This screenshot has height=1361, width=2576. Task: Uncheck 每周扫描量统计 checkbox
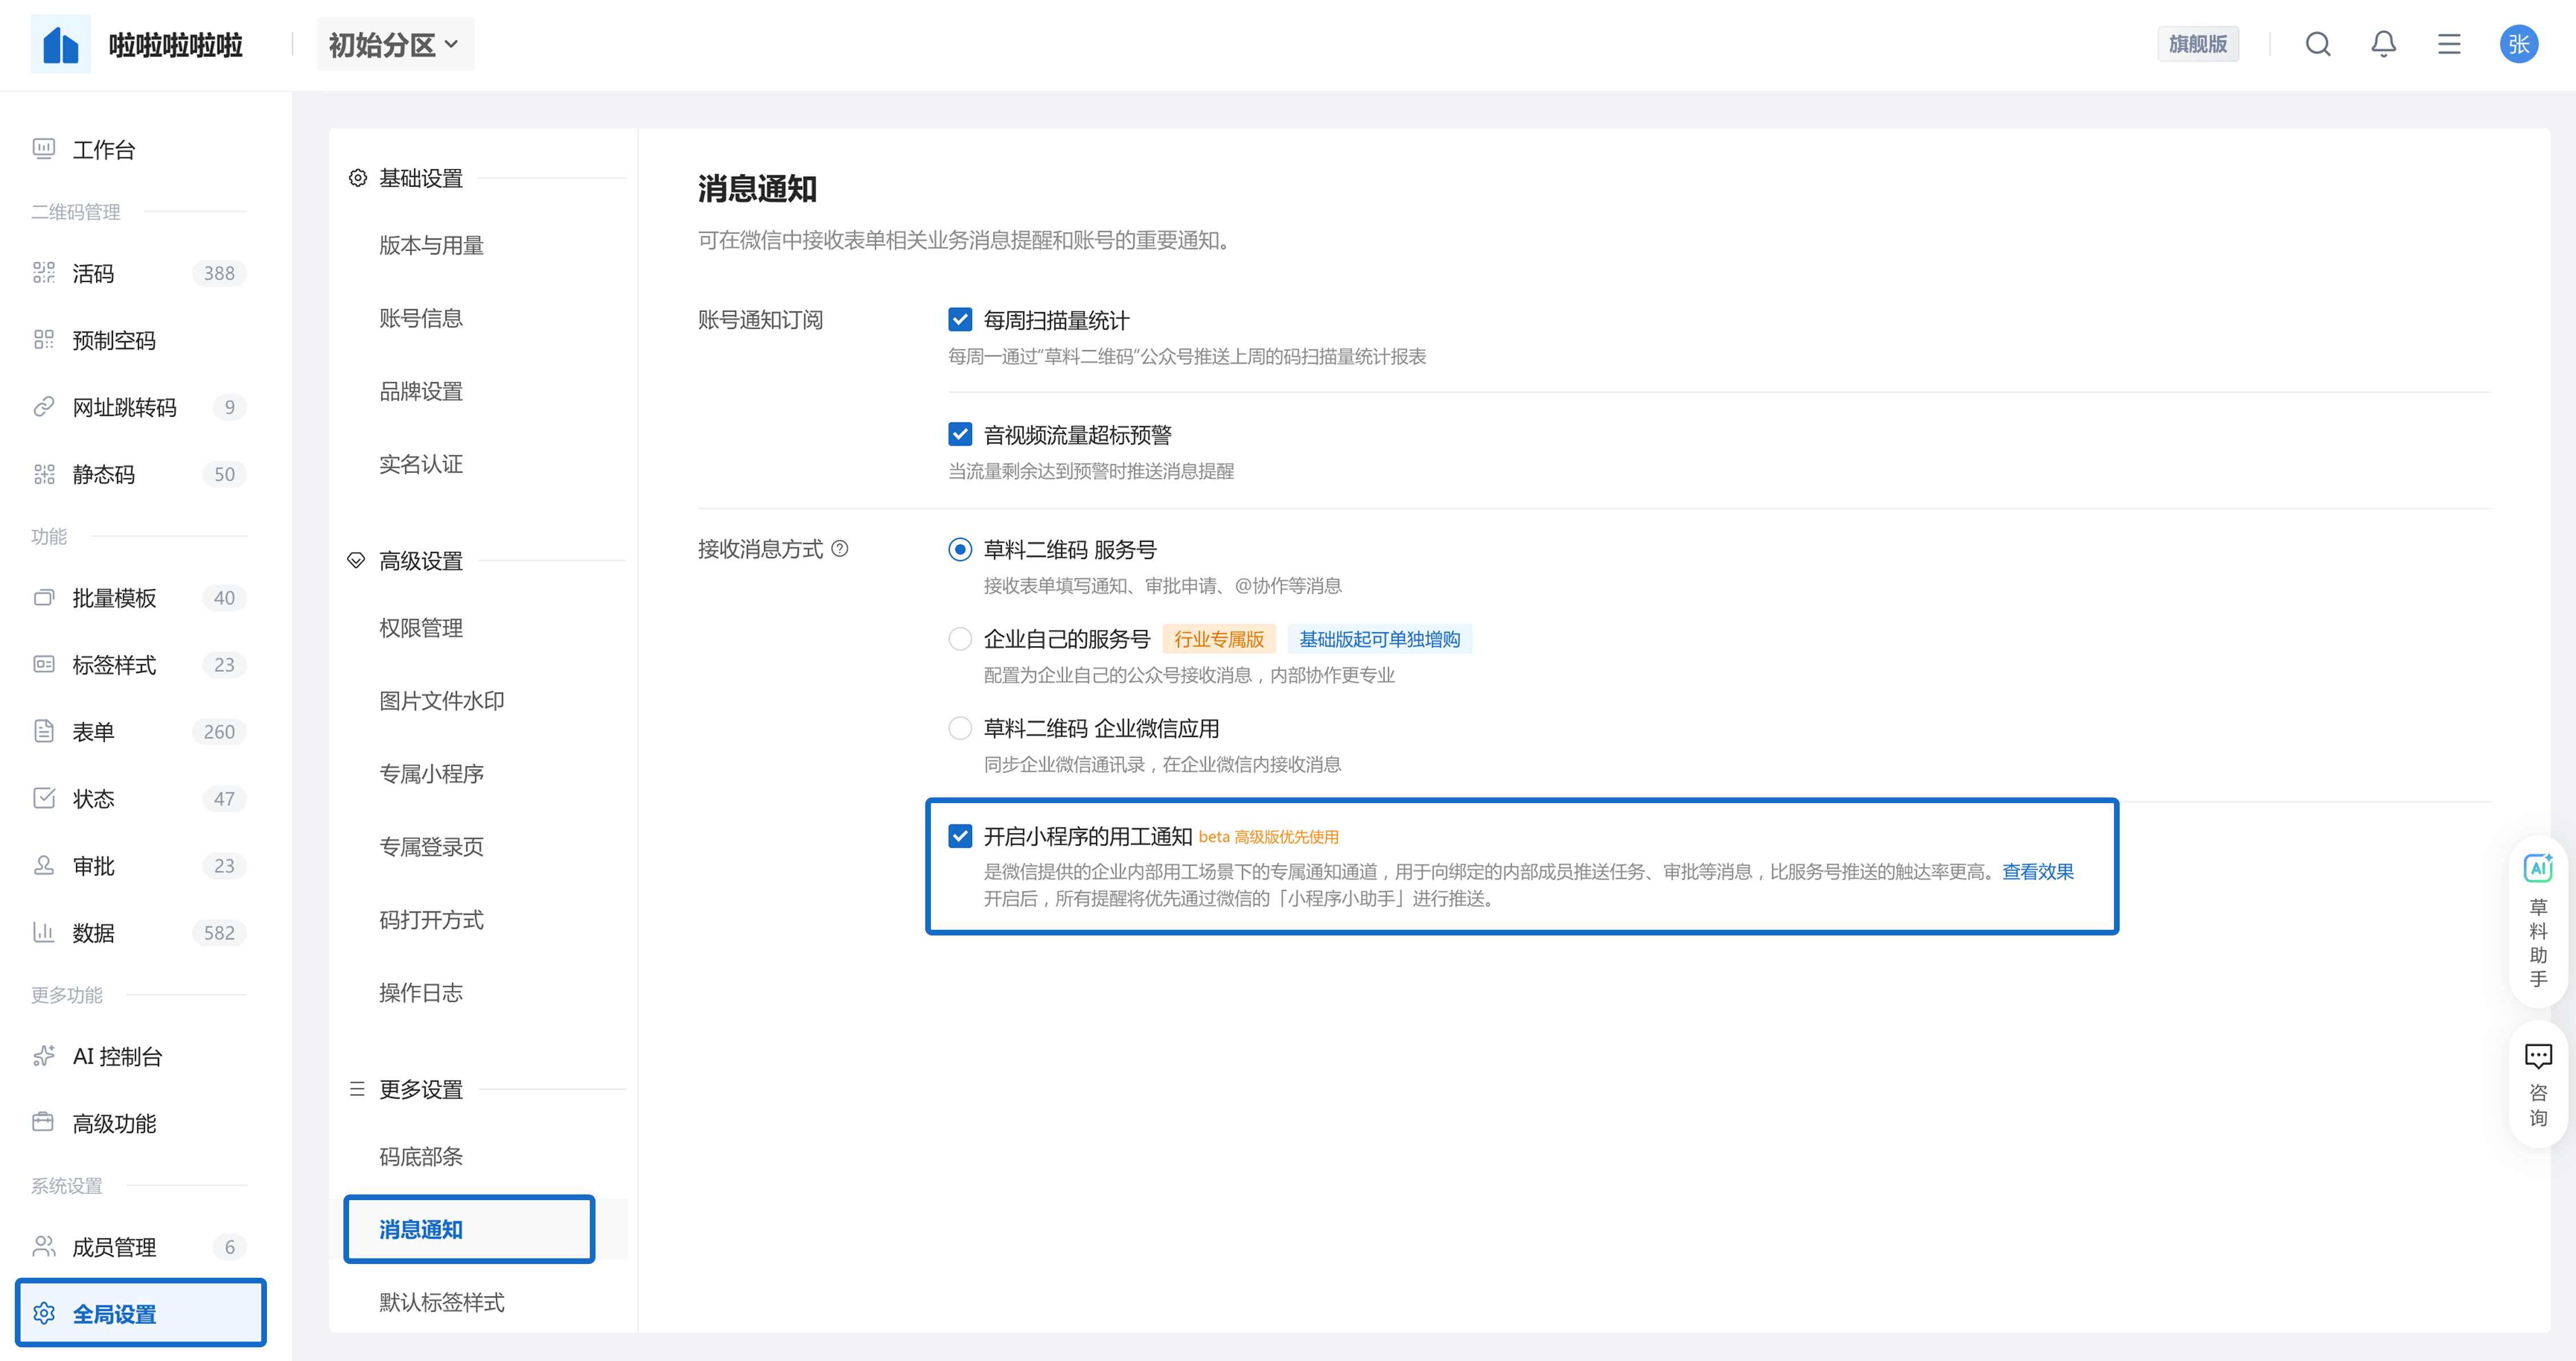[960, 320]
